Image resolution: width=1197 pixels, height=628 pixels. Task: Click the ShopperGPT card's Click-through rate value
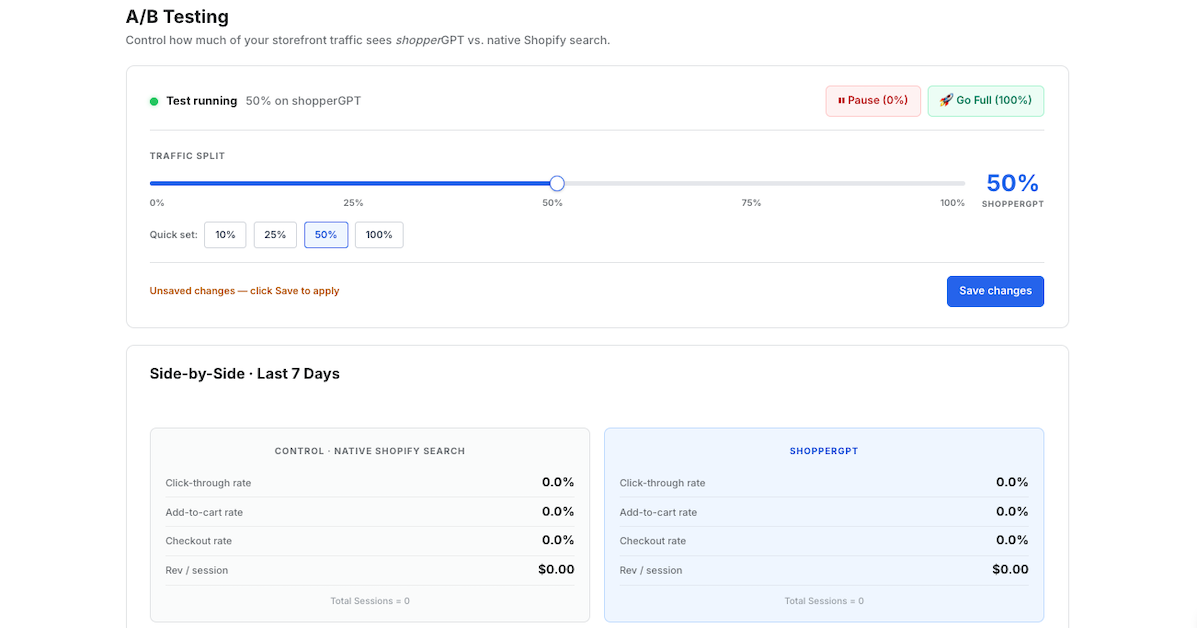(x=1012, y=482)
